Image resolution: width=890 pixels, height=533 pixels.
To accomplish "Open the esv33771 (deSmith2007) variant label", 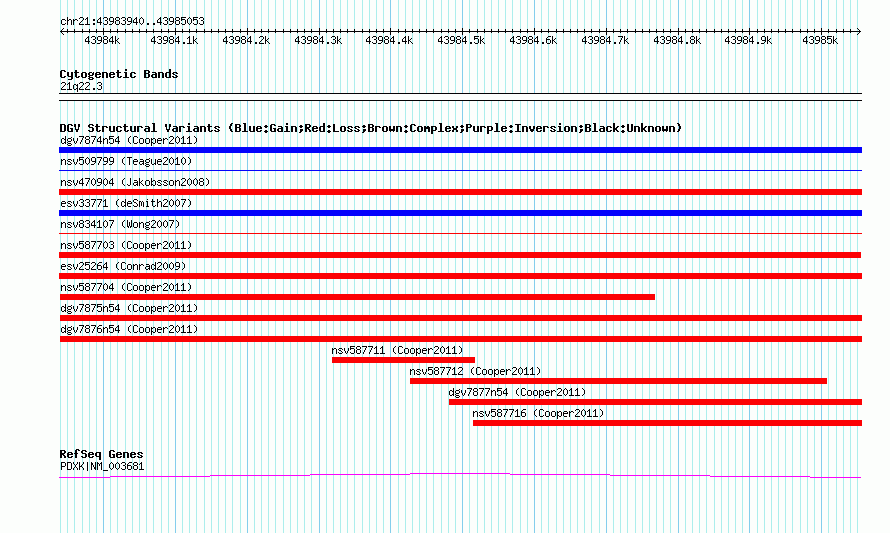I will click(126, 203).
